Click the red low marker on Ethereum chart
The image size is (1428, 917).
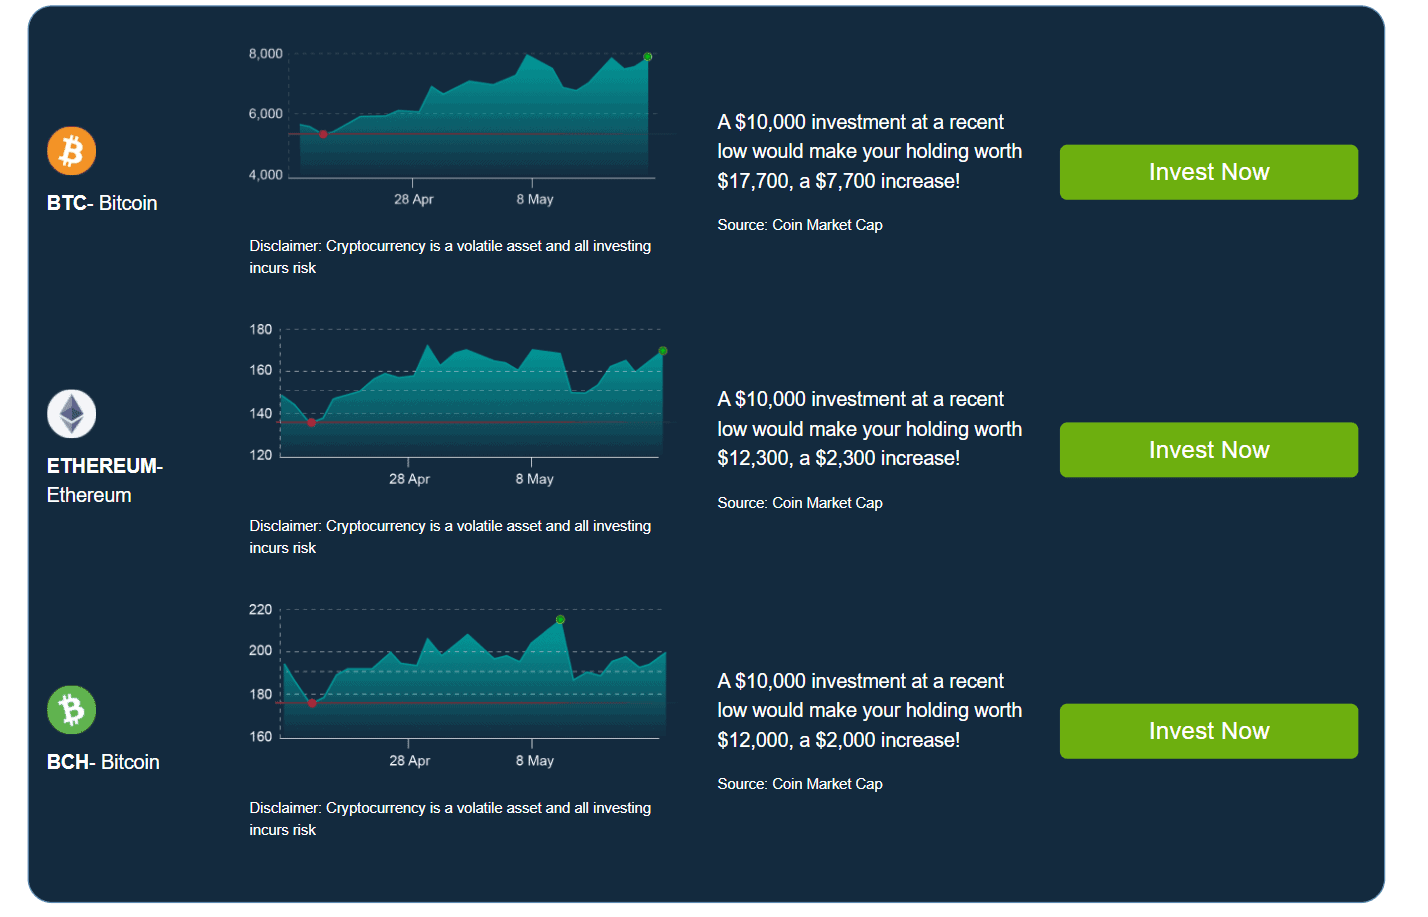[312, 422]
